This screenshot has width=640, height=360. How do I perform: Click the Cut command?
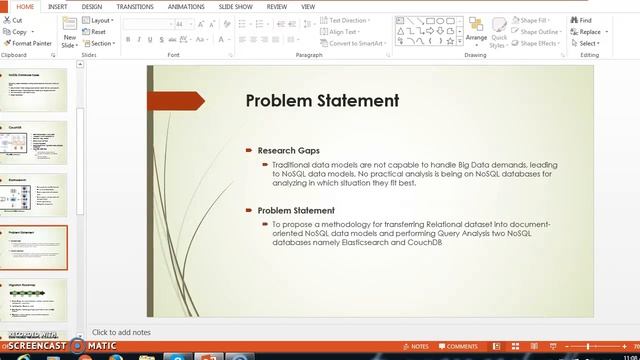13,20
